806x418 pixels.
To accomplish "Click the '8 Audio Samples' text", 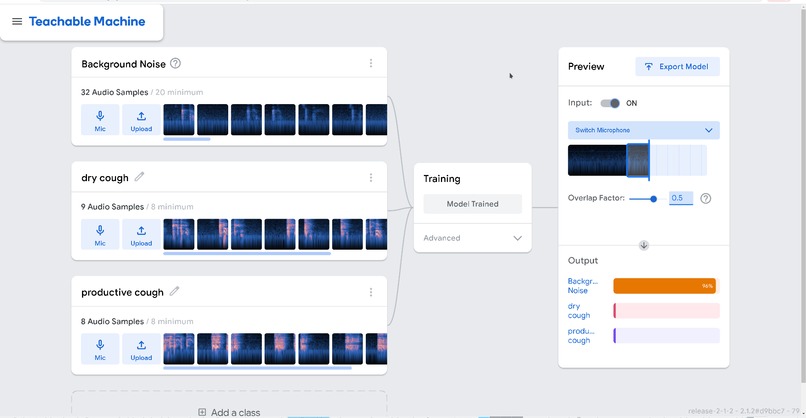I will [x=112, y=321].
